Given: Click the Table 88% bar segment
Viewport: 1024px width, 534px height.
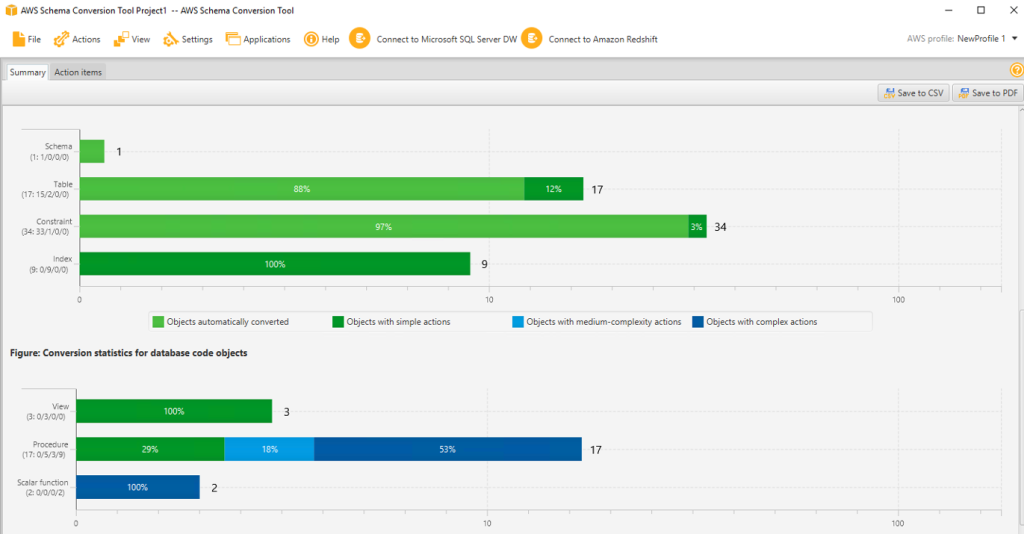Looking at the screenshot, I should [302, 189].
